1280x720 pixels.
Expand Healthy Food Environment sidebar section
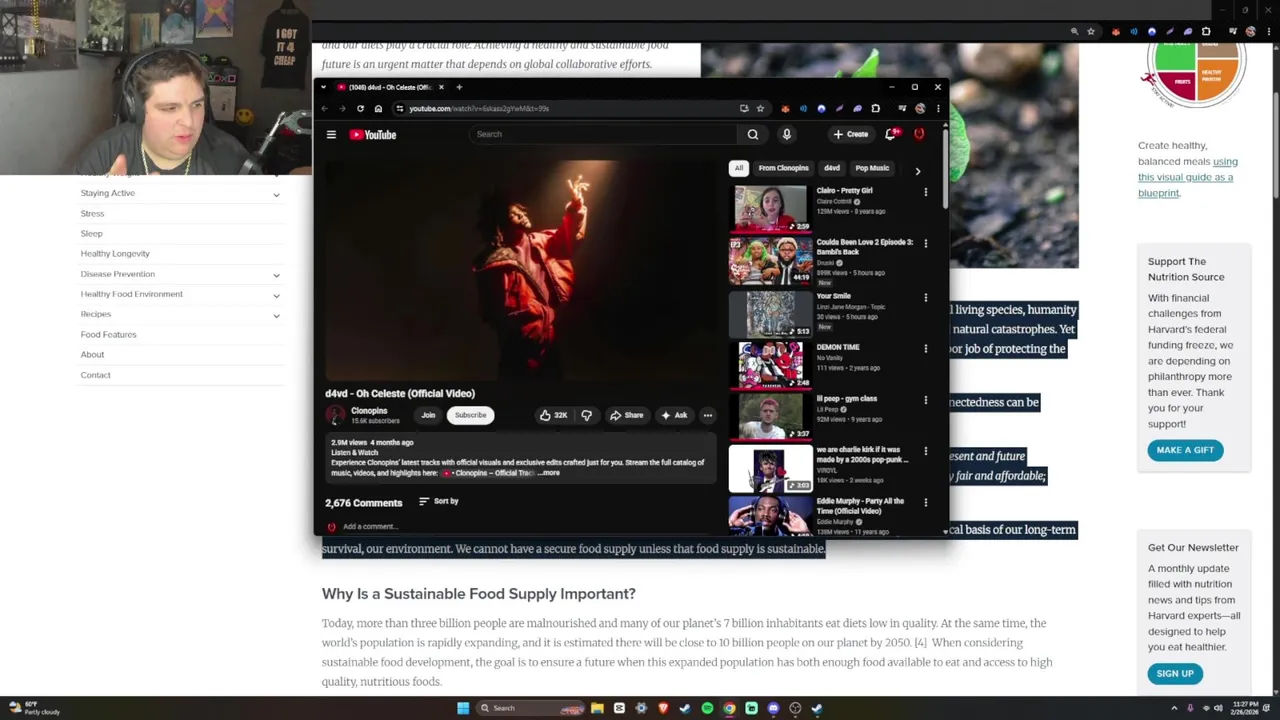click(x=276, y=295)
